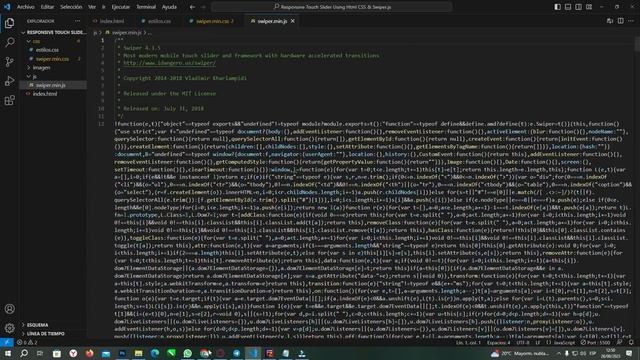Switch to the swiper.min.css tab
Viewport: 640px width, 360px height.
211,21
